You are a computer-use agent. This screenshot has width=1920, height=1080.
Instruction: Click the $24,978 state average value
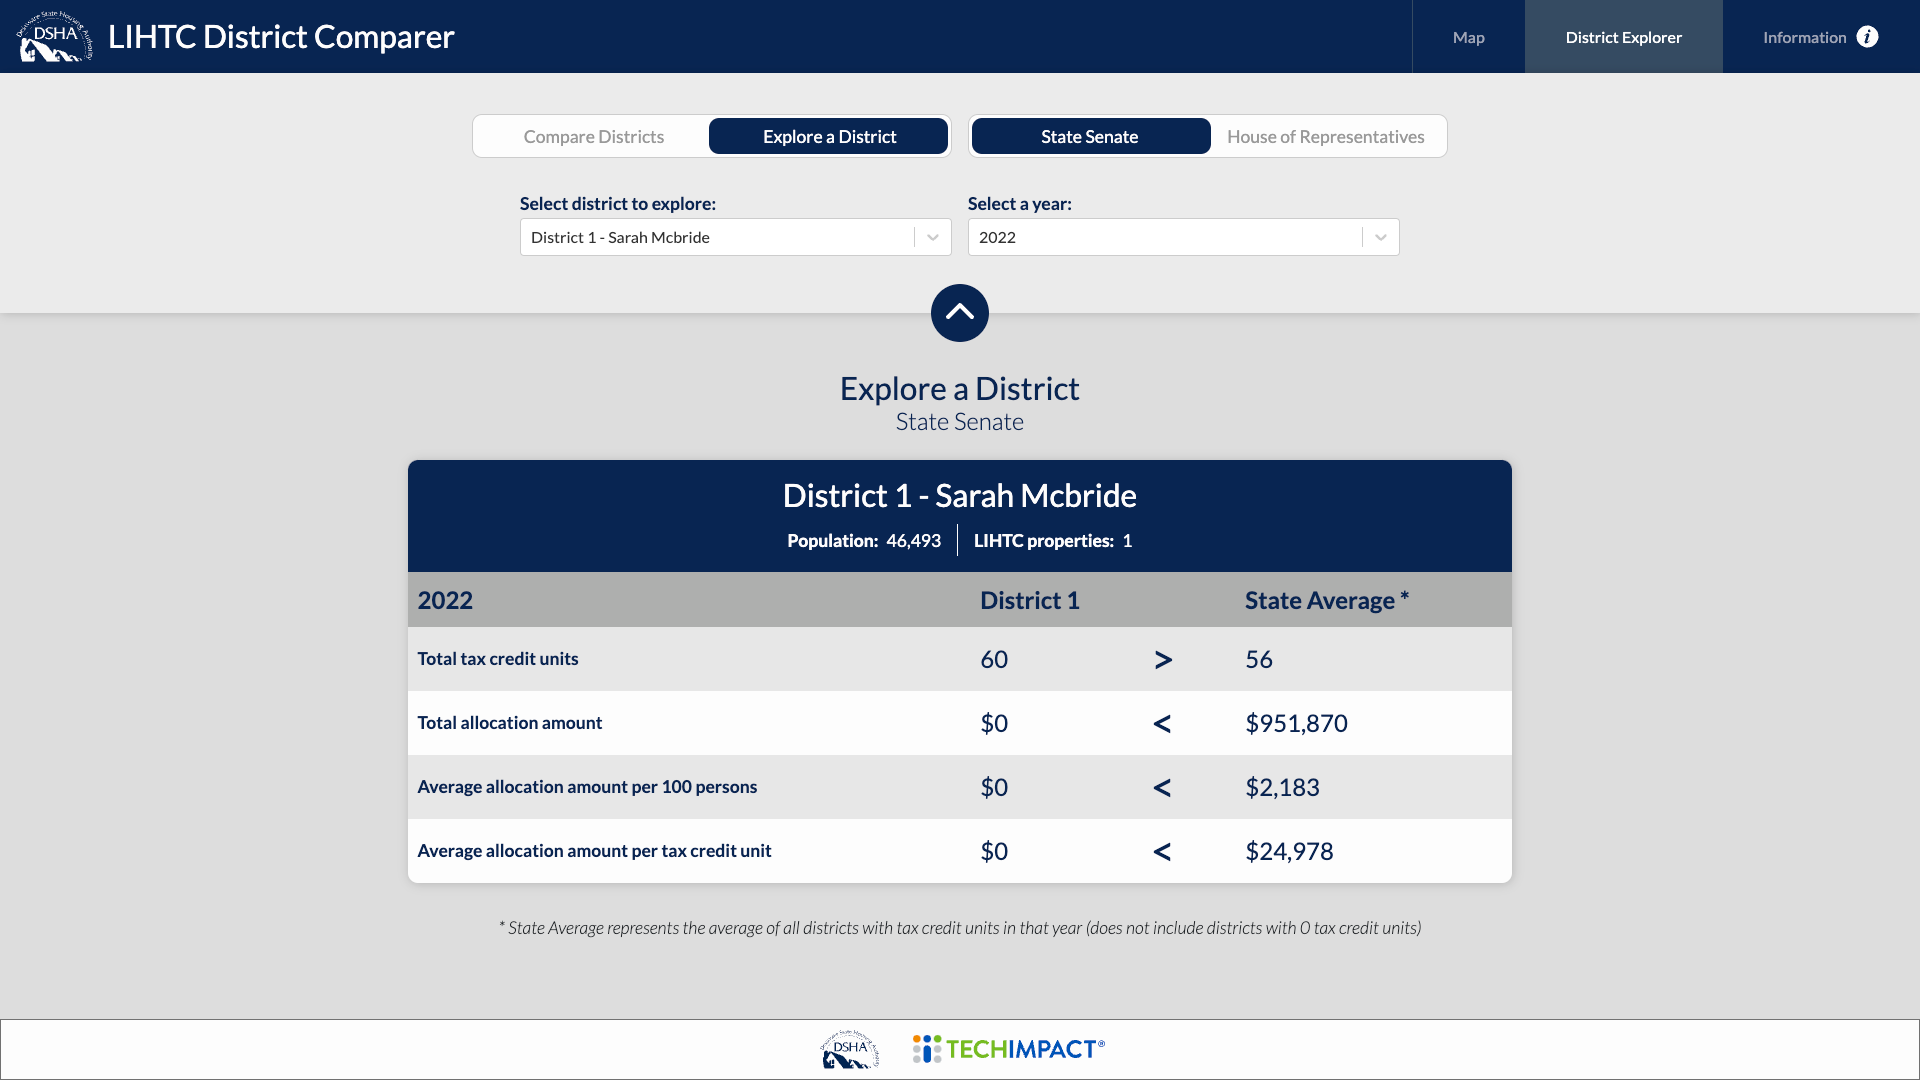pos(1289,851)
